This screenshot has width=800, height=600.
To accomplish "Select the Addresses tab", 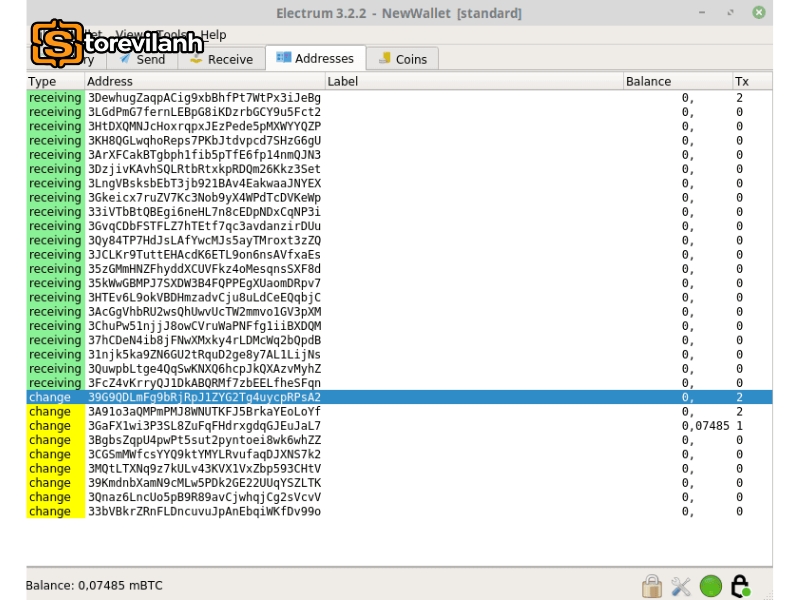I will tap(315, 58).
